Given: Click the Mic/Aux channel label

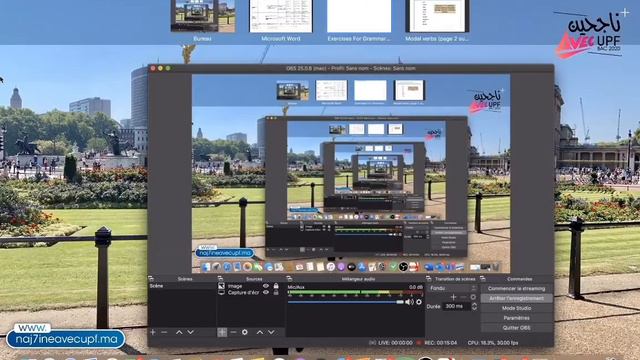Looking at the screenshot, I should 296,287.
